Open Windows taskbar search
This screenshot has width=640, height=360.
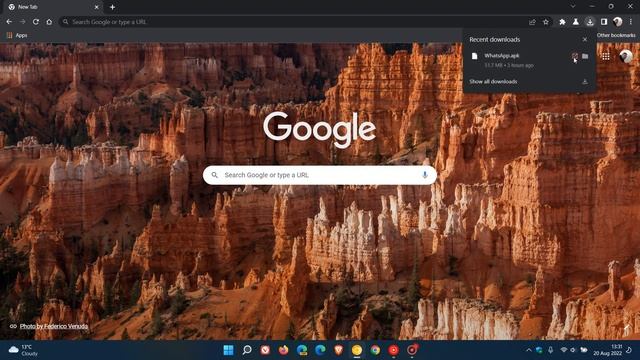247,350
